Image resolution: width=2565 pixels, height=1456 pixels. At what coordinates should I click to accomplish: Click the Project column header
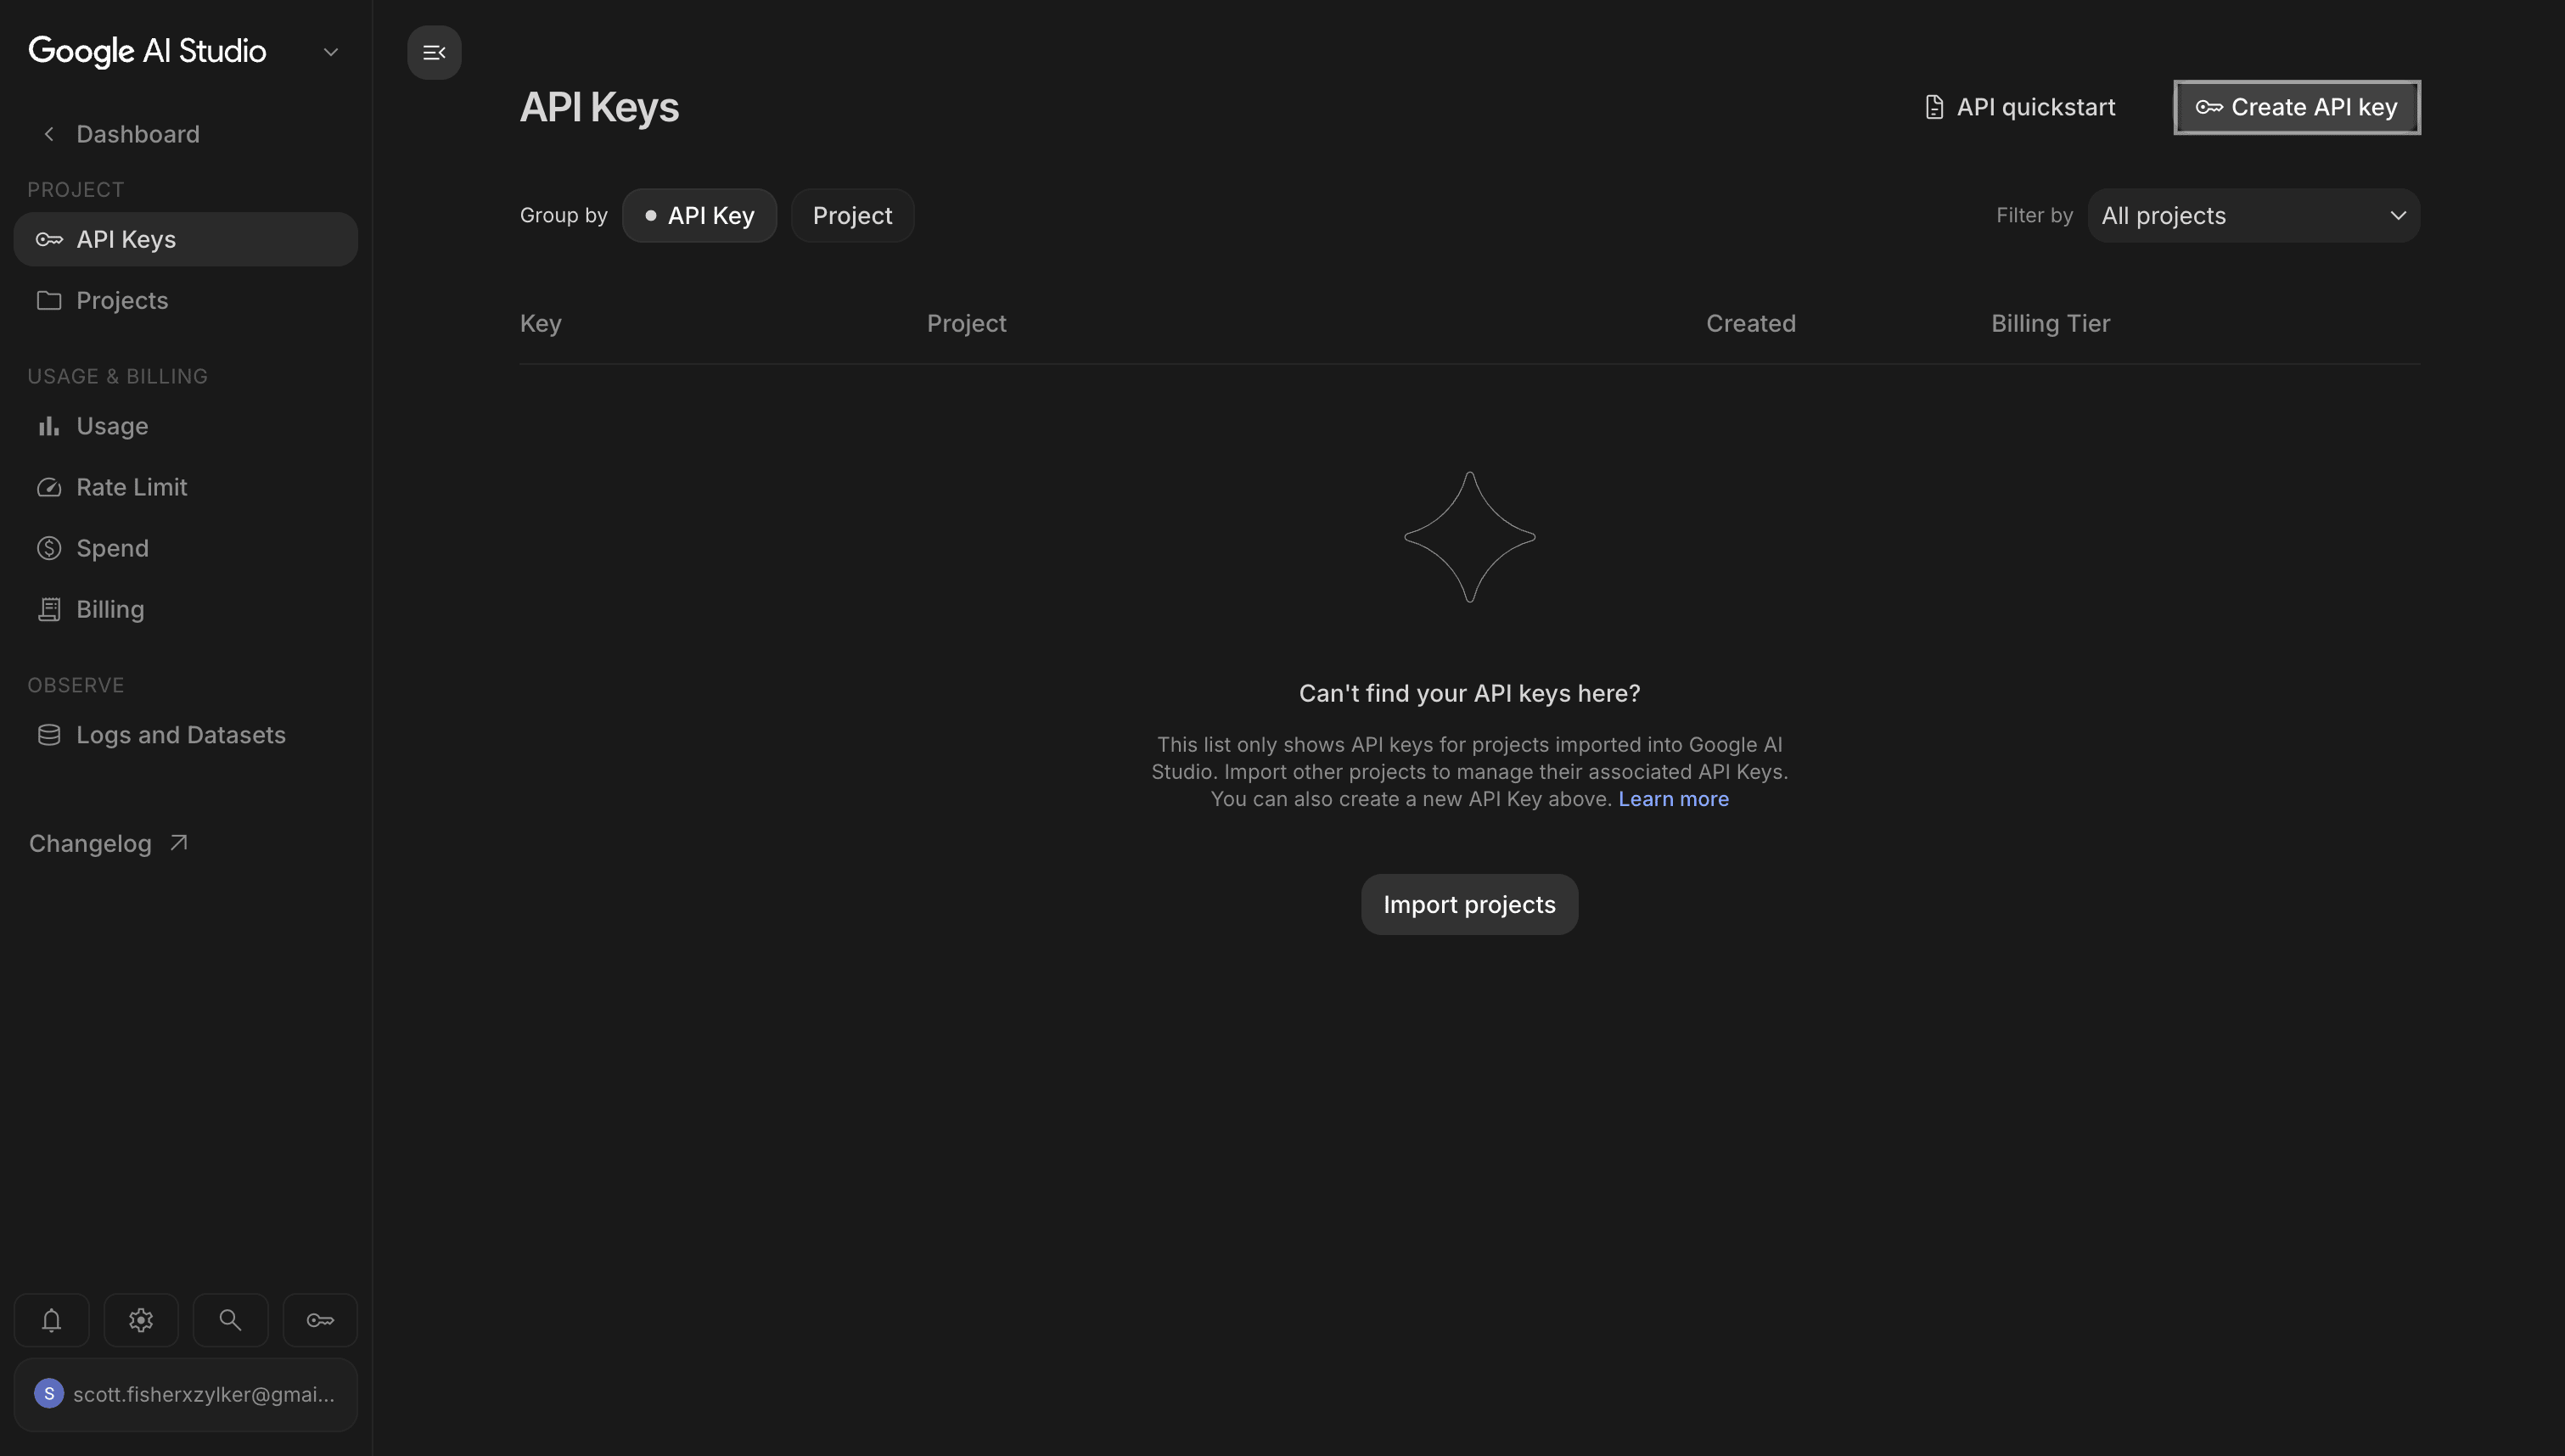tap(966, 323)
